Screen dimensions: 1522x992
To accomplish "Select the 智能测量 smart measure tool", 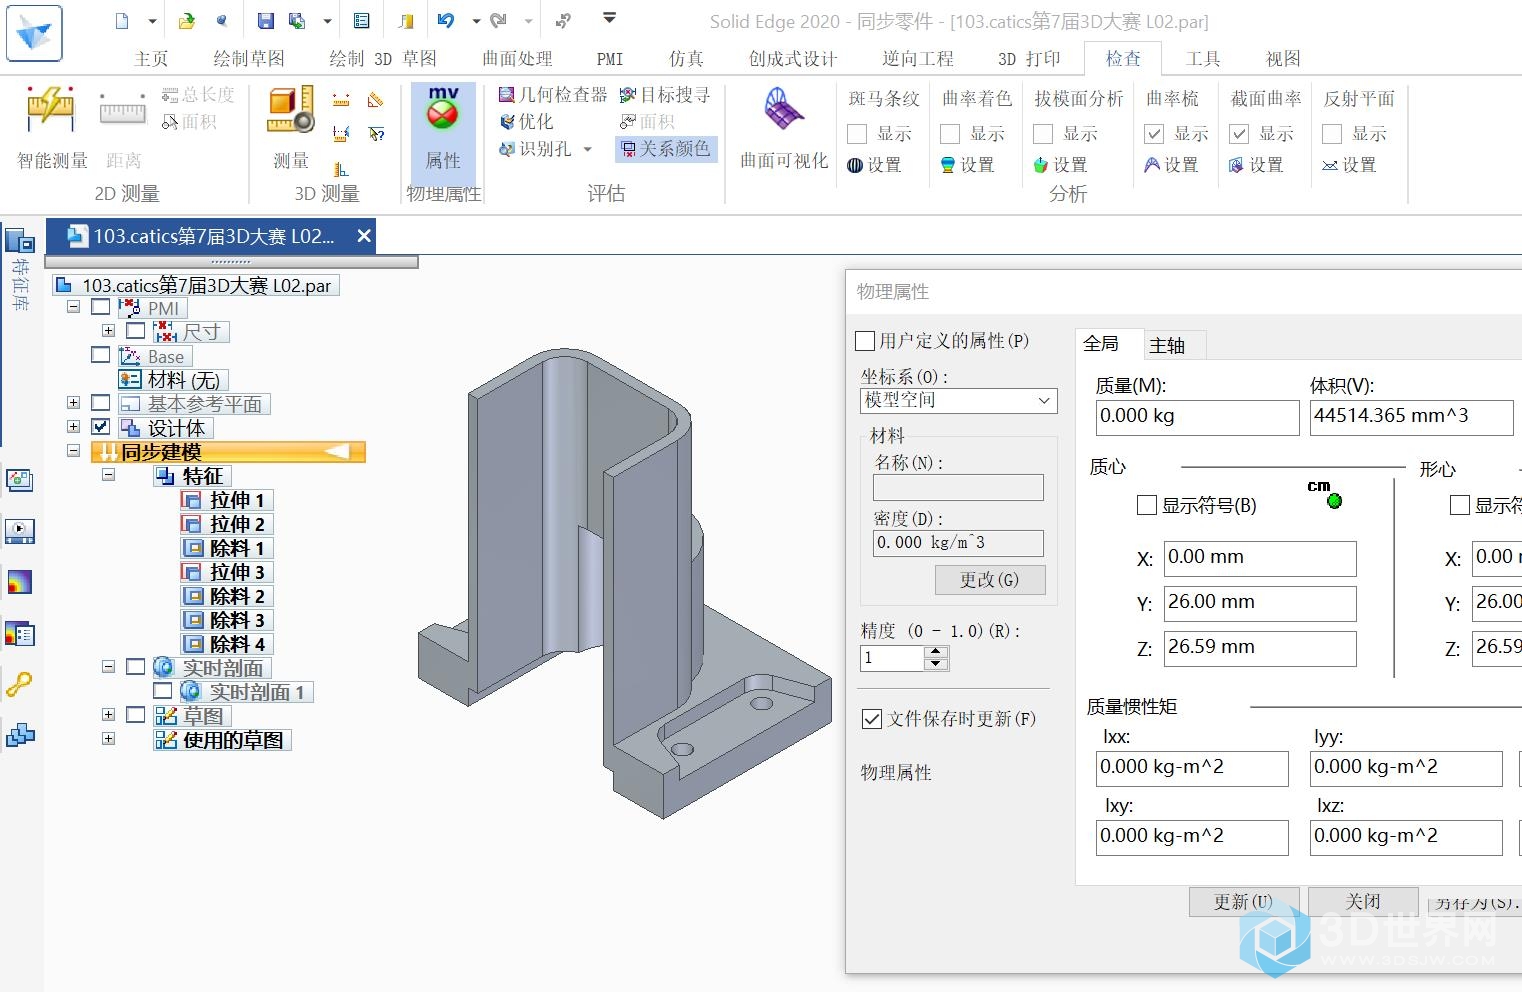I will tap(51, 128).
